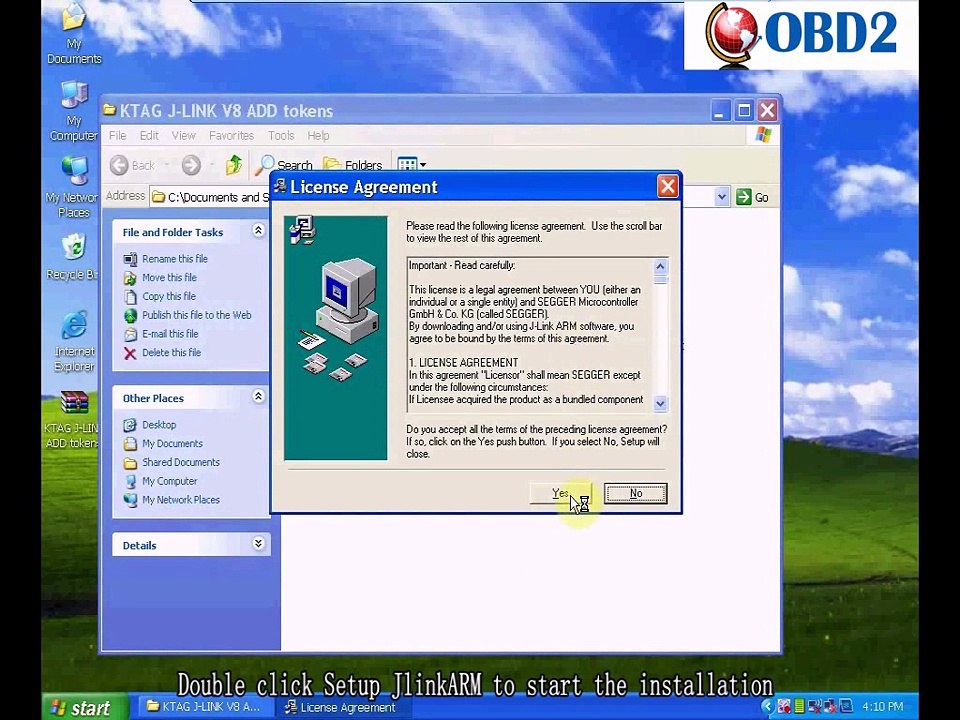The width and height of the screenshot is (960, 720).
Task: Open the Windows start menu
Action: pos(85,707)
